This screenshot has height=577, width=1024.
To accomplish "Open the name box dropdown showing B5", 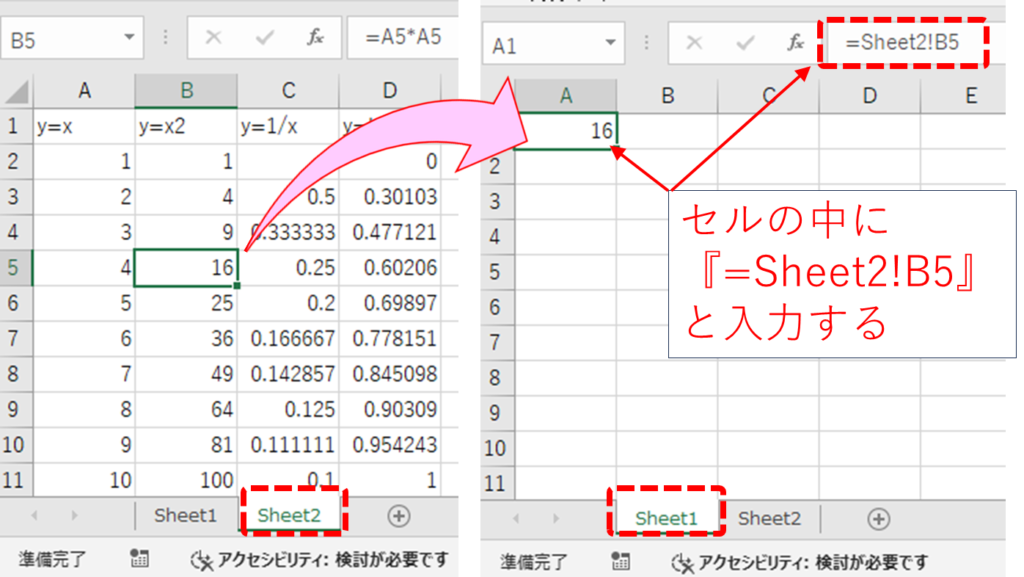I will [x=129, y=38].
